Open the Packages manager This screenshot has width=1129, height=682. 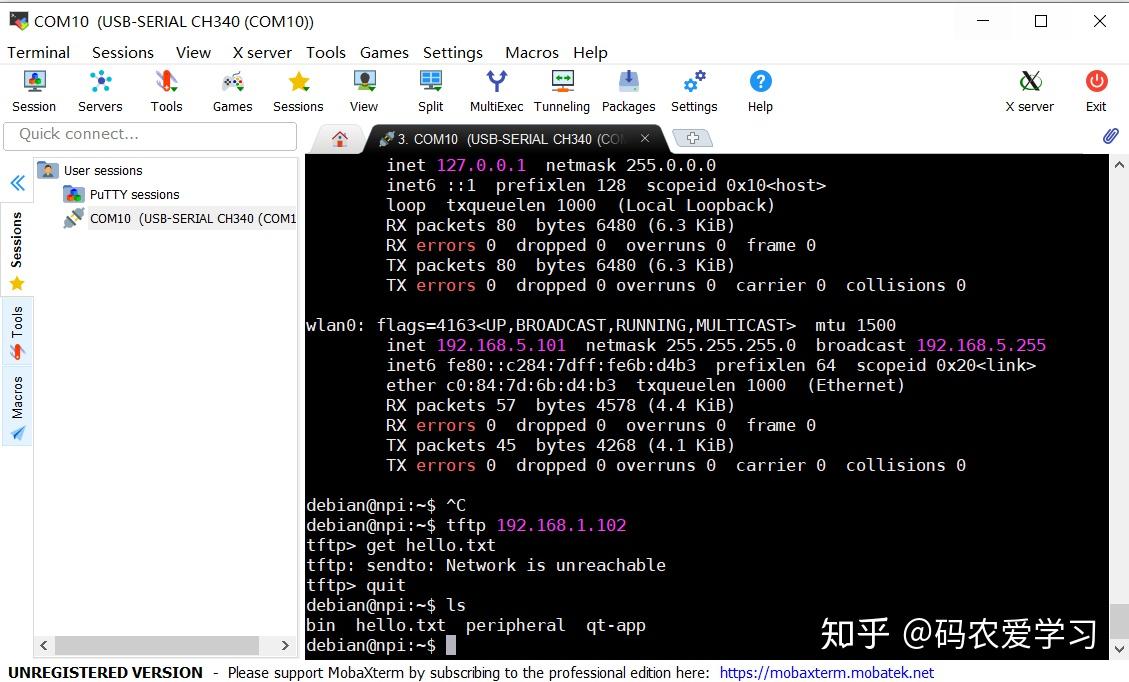[x=628, y=90]
